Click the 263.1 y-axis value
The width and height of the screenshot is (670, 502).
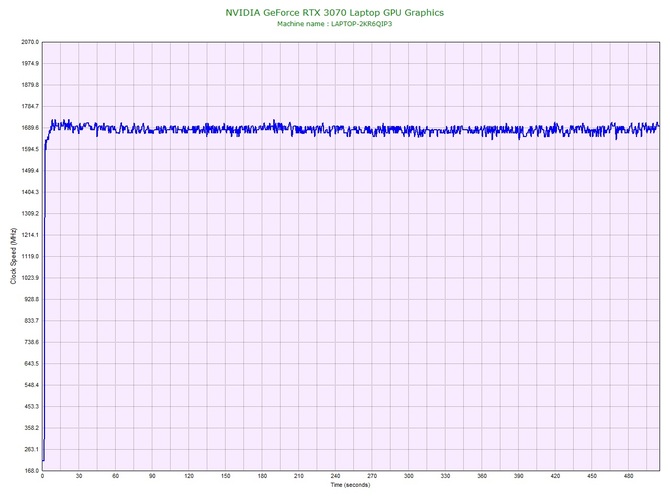coord(31,449)
